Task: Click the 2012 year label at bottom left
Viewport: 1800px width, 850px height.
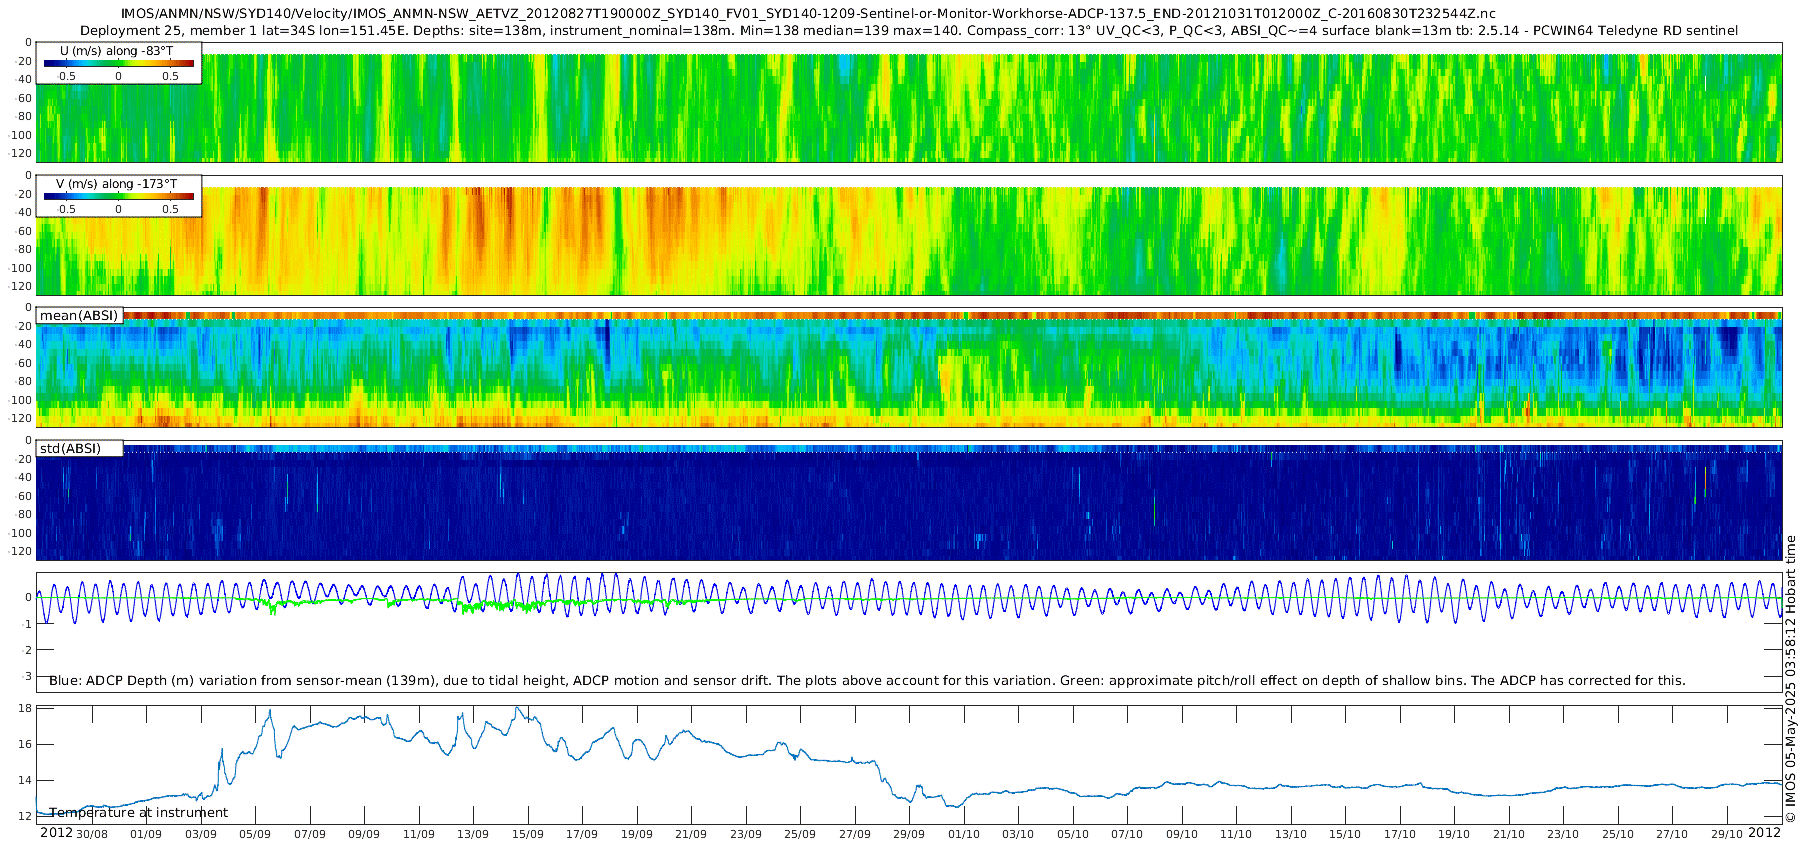Action: pyautogui.click(x=56, y=833)
